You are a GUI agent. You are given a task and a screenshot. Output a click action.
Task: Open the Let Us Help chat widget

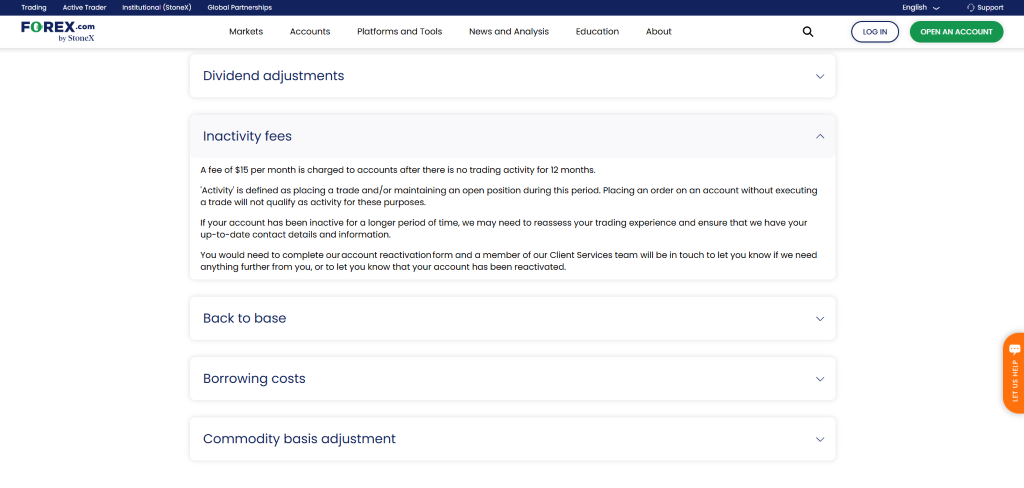click(1012, 372)
